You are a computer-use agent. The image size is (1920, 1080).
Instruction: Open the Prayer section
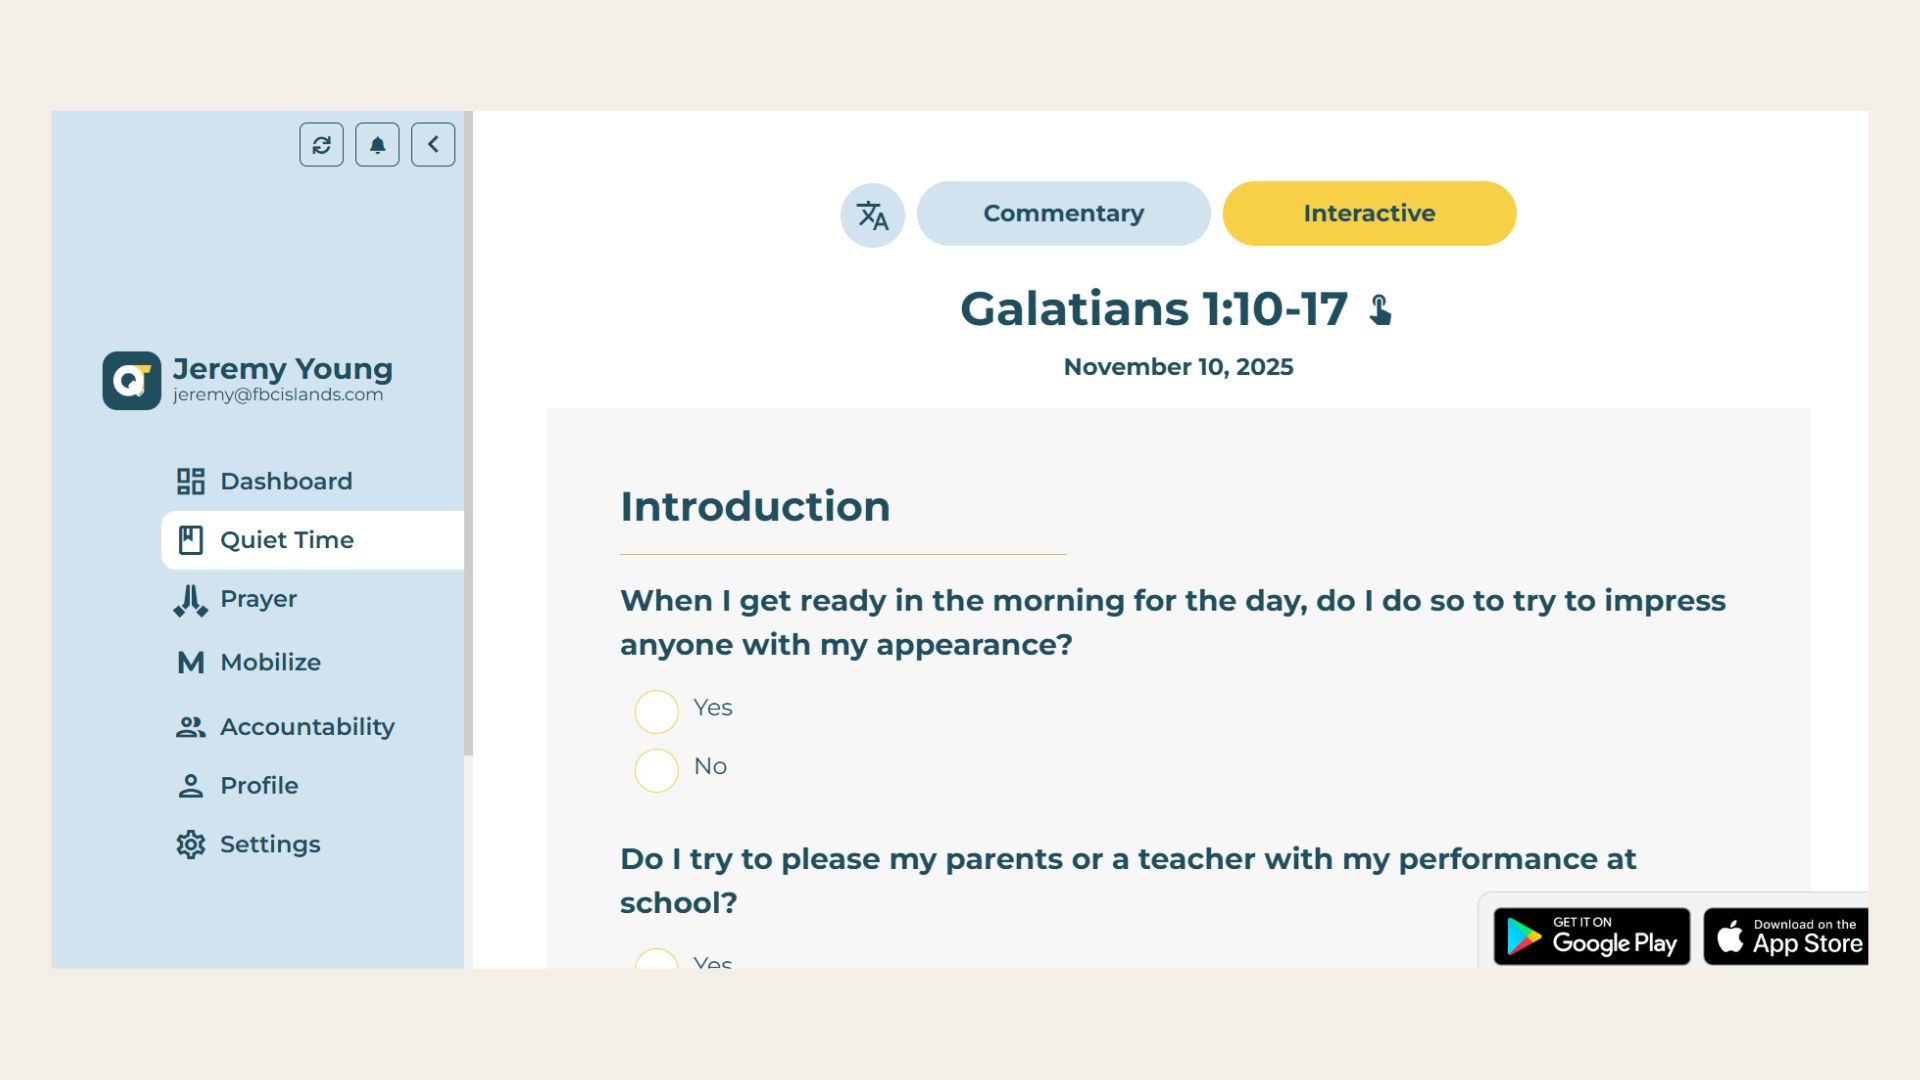[258, 599]
